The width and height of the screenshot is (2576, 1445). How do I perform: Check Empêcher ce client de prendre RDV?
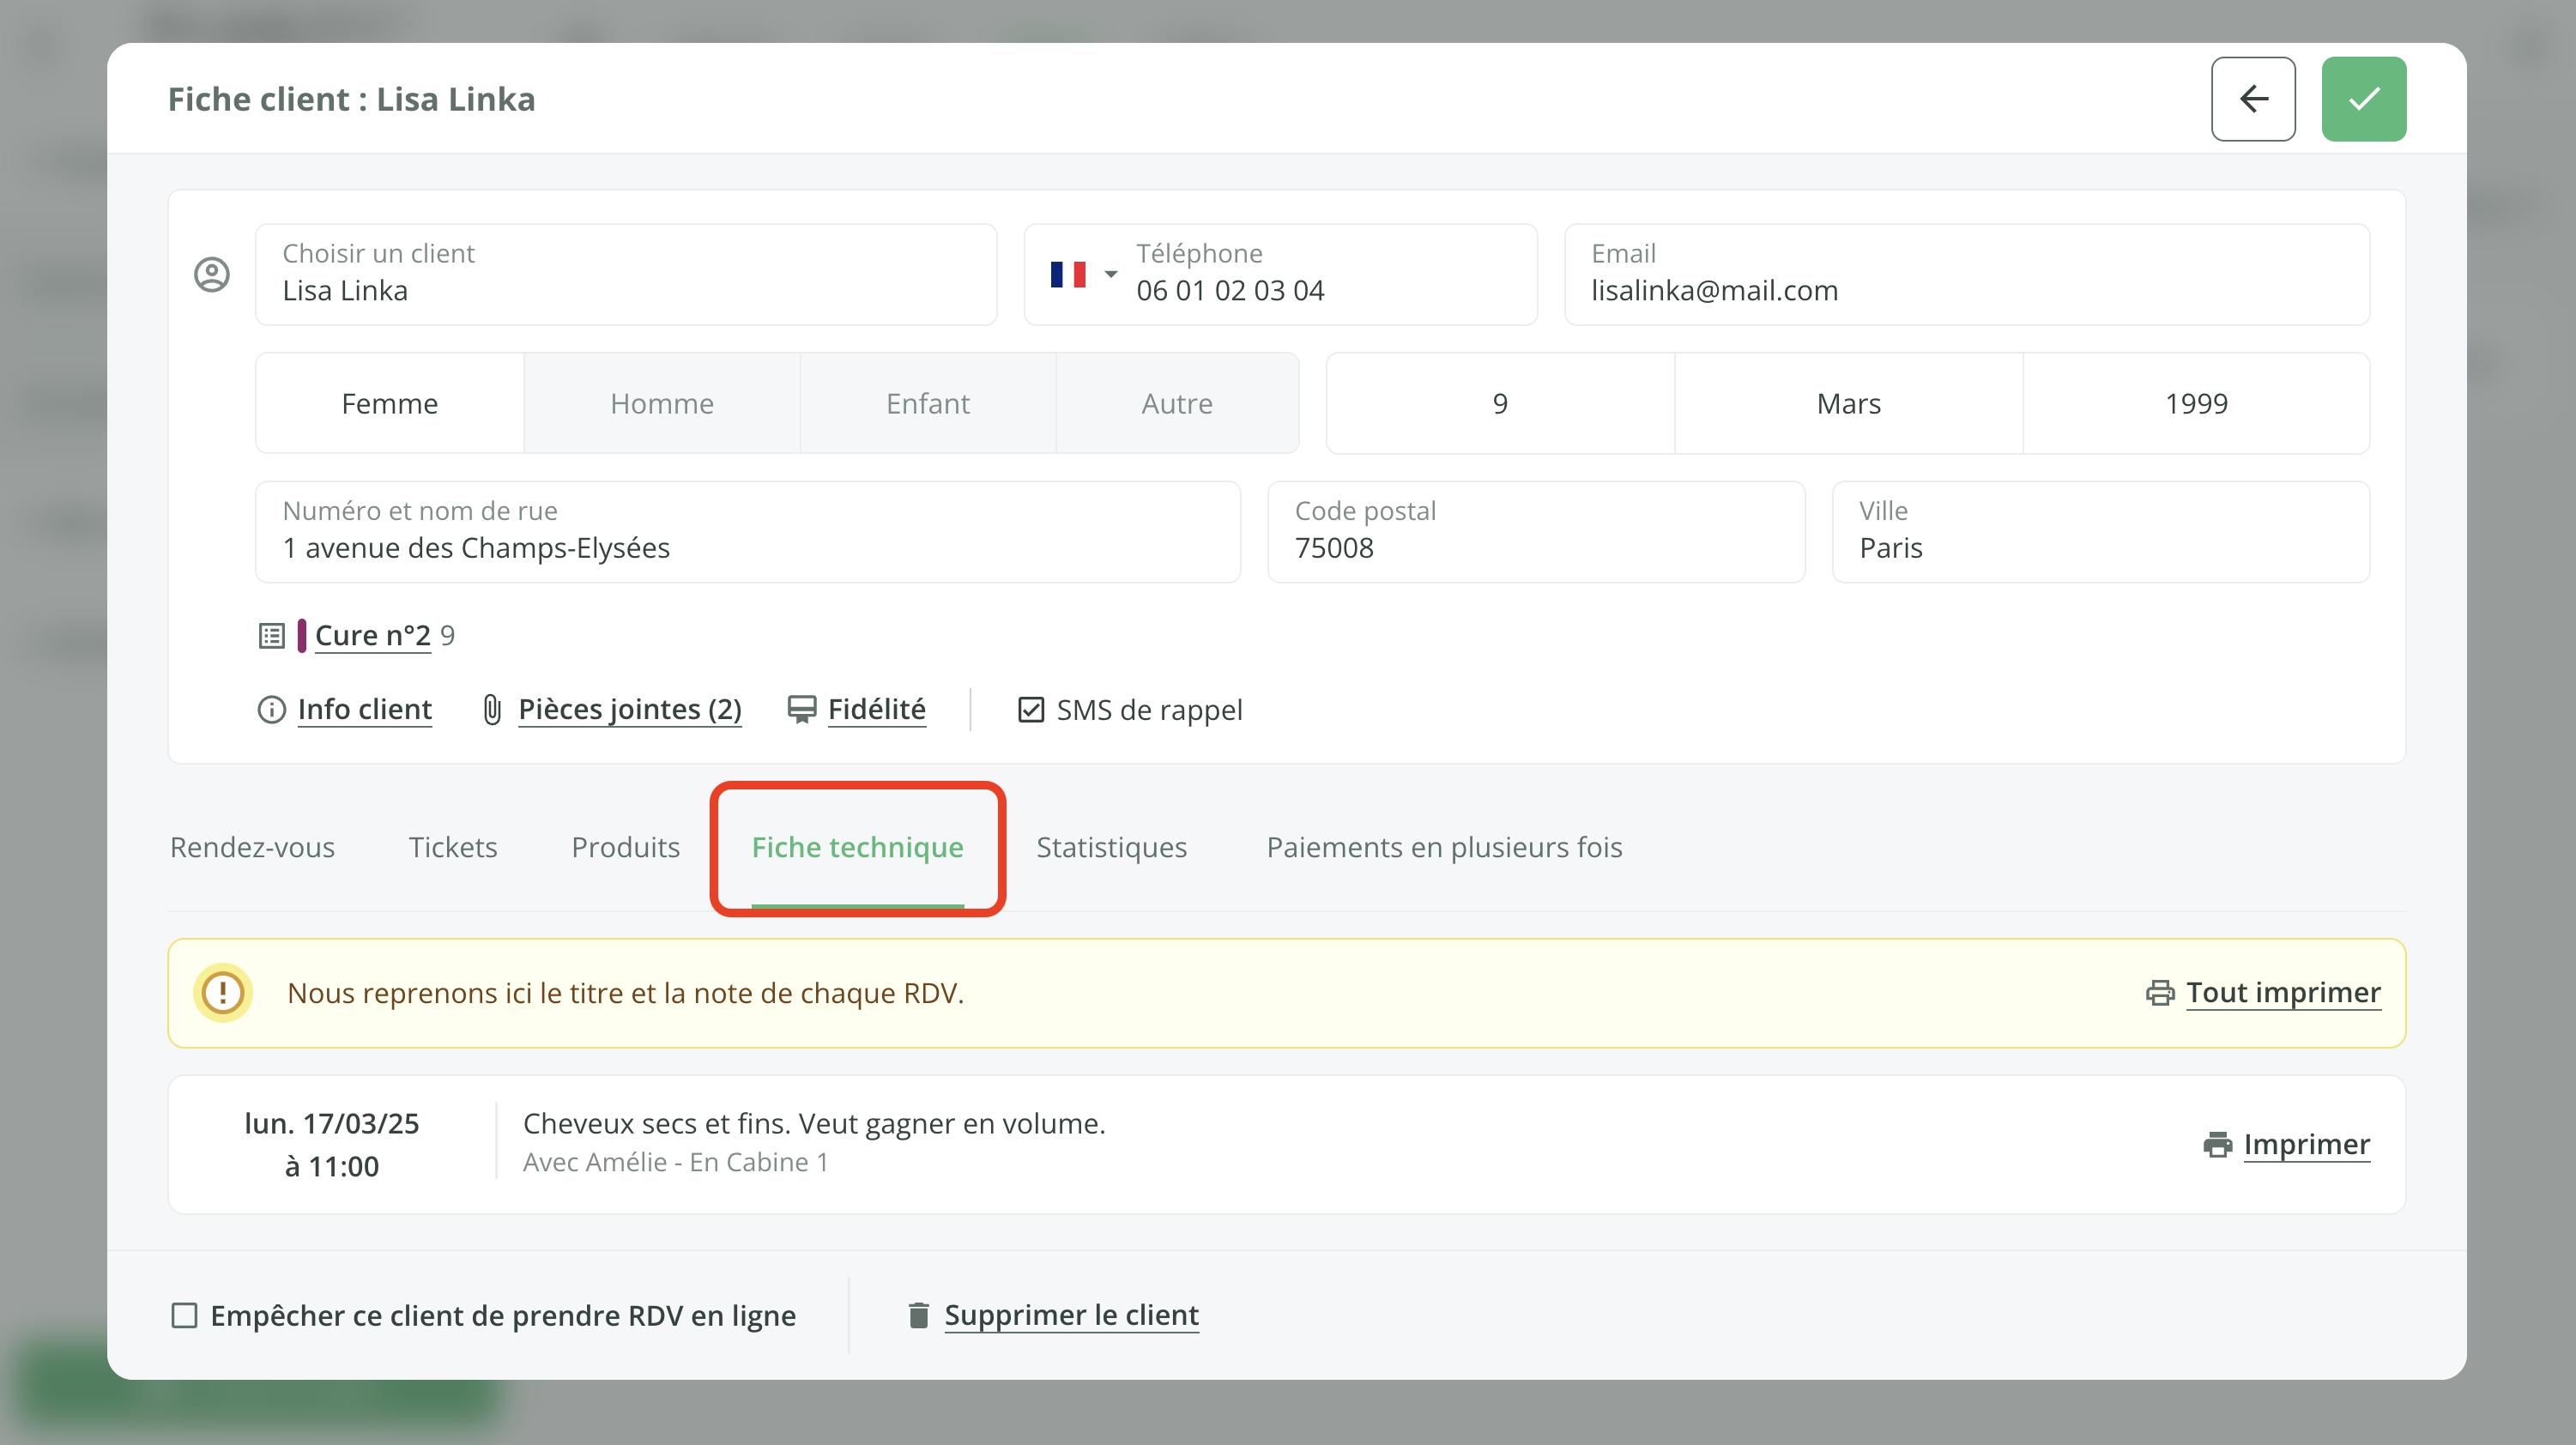click(184, 1315)
